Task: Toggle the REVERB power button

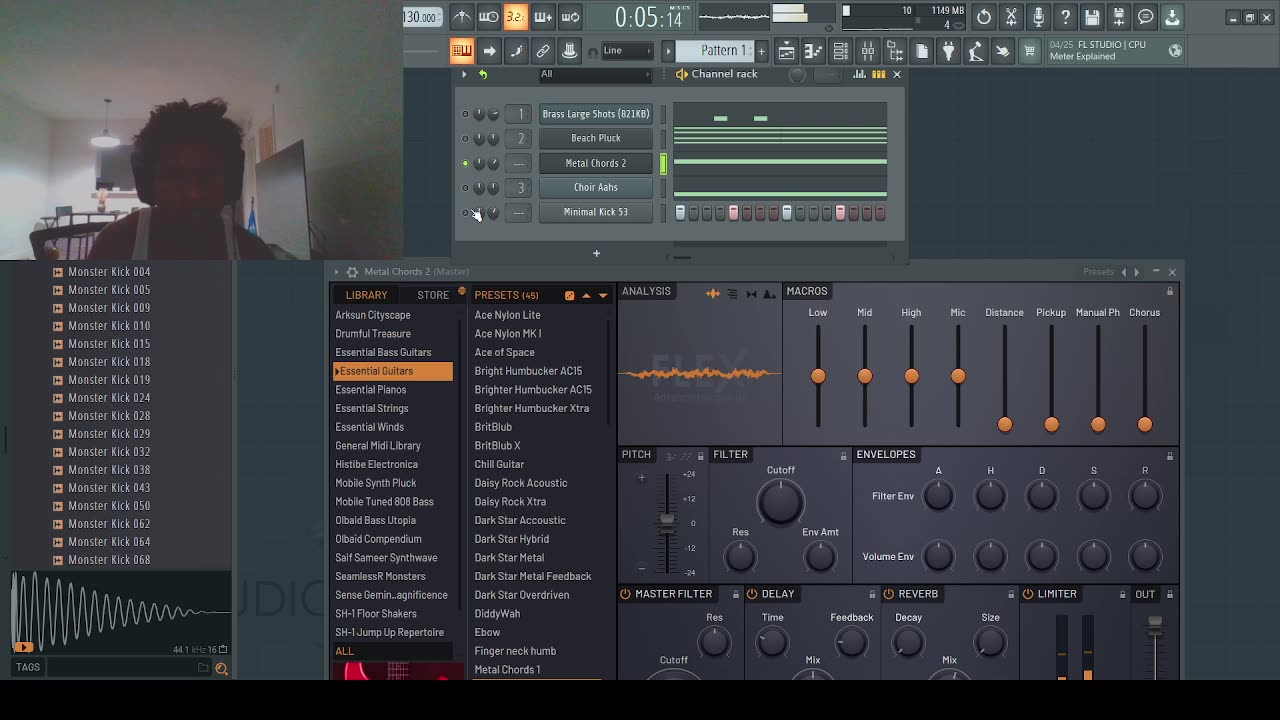Action: (x=888, y=594)
